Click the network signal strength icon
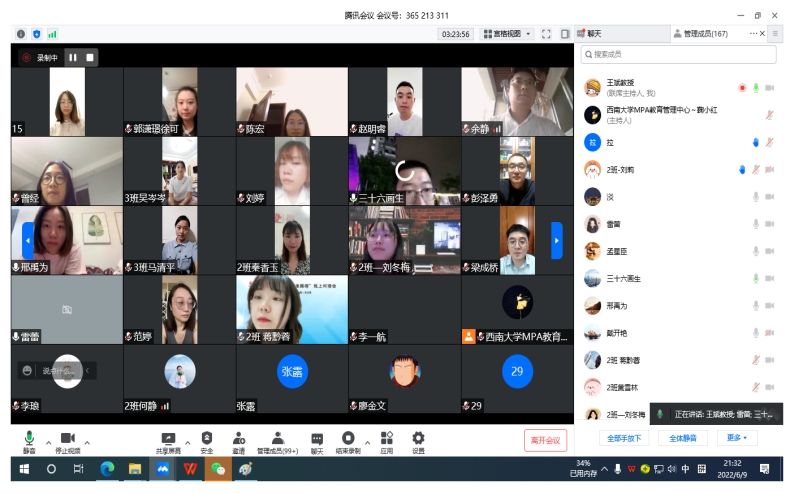The width and height of the screenshot is (790, 493). pyautogui.click(x=52, y=33)
